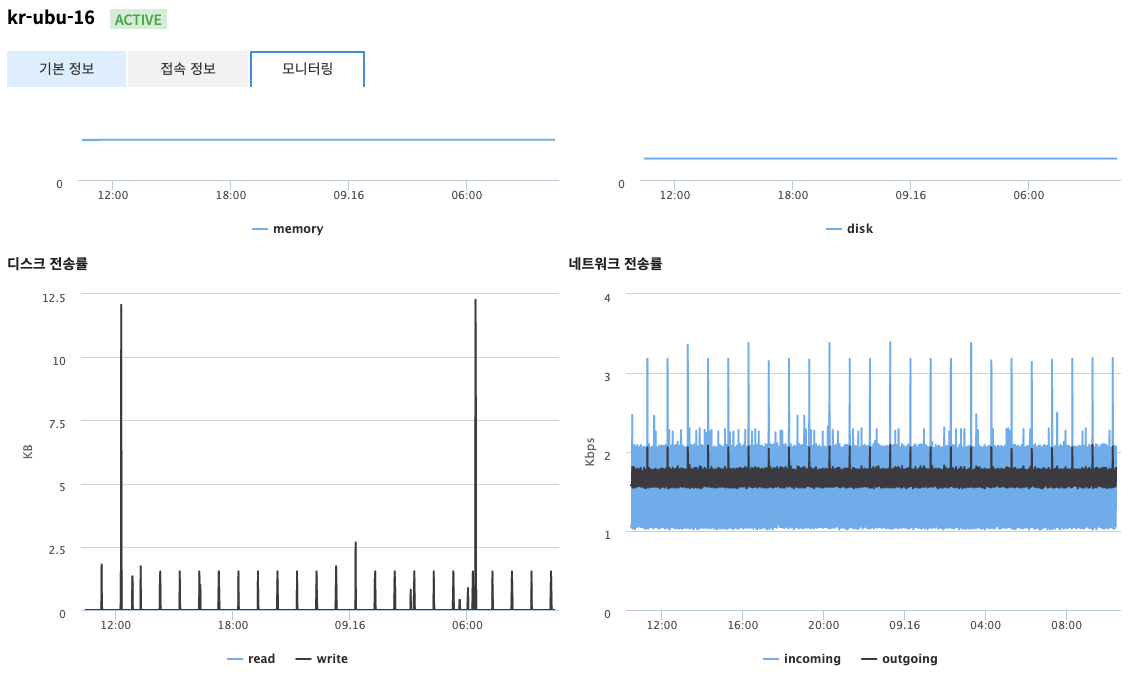Screen dimensions: 1143x677
Task: Click the 12.5 axis label in disk chart
Action: pyautogui.click(x=54, y=298)
